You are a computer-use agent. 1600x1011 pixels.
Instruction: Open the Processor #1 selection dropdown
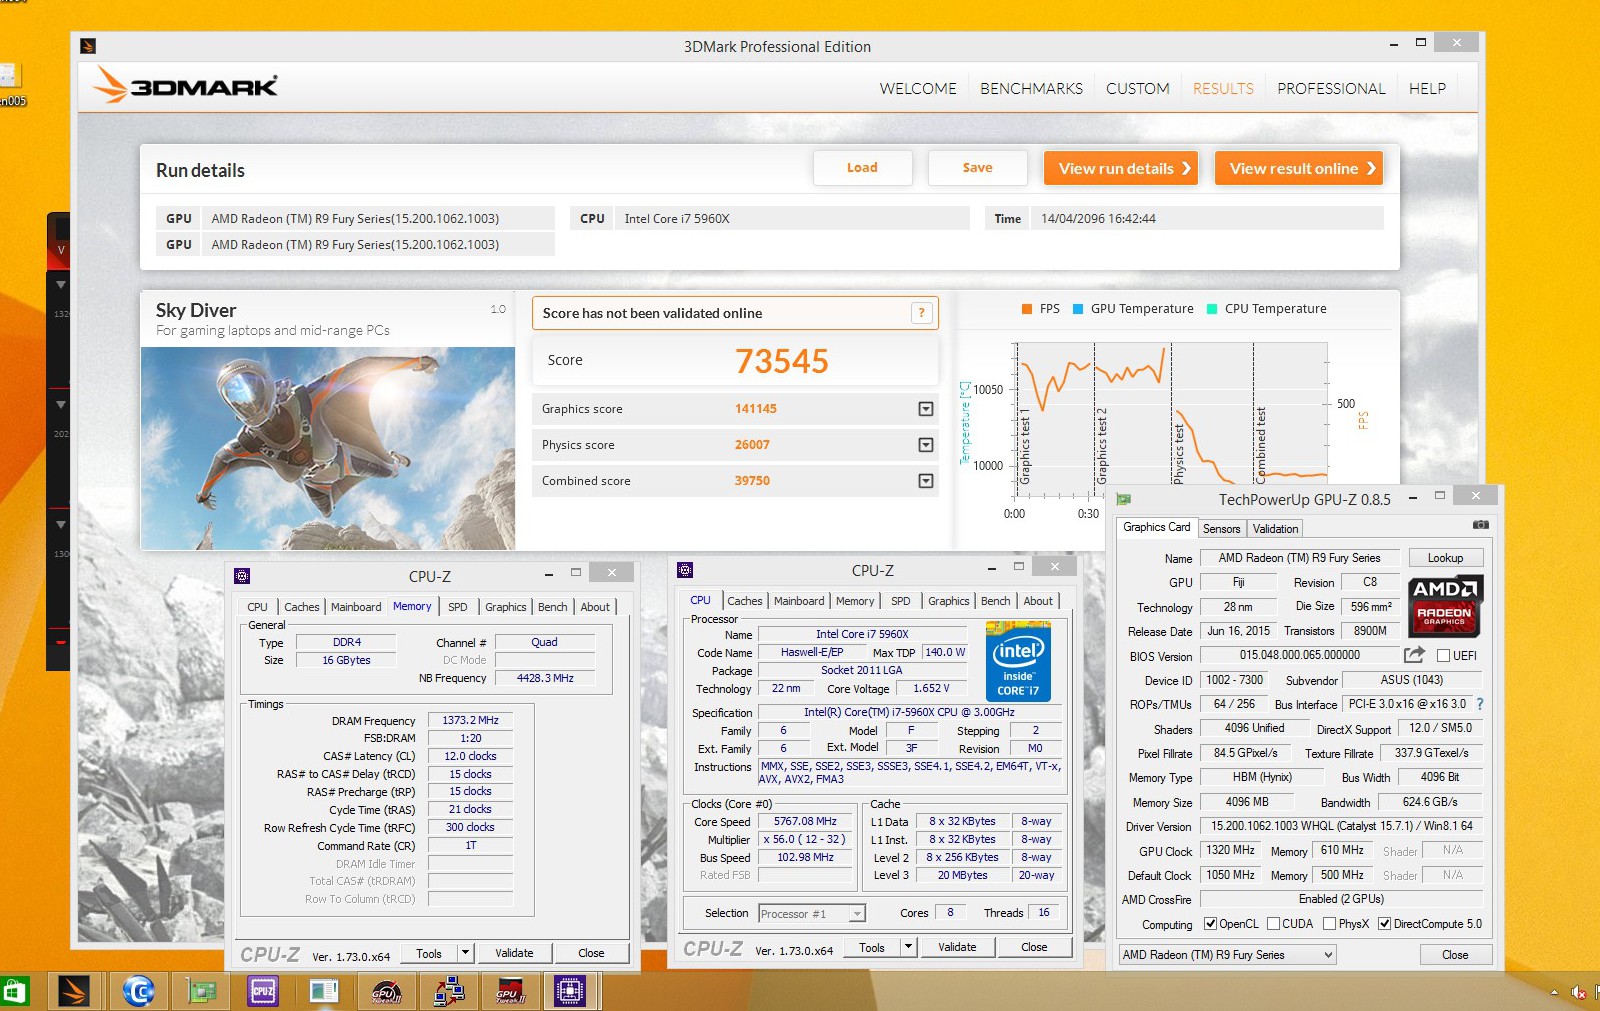coord(812,913)
